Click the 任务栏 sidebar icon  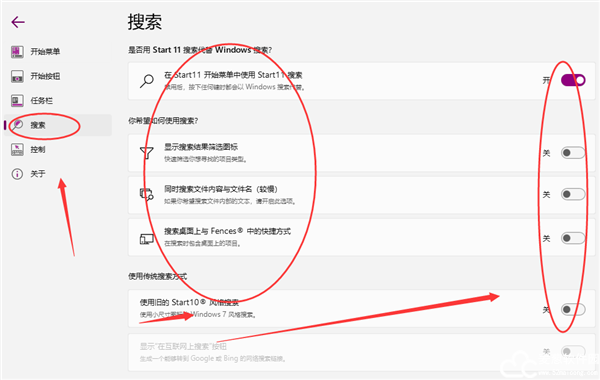[17, 101]
